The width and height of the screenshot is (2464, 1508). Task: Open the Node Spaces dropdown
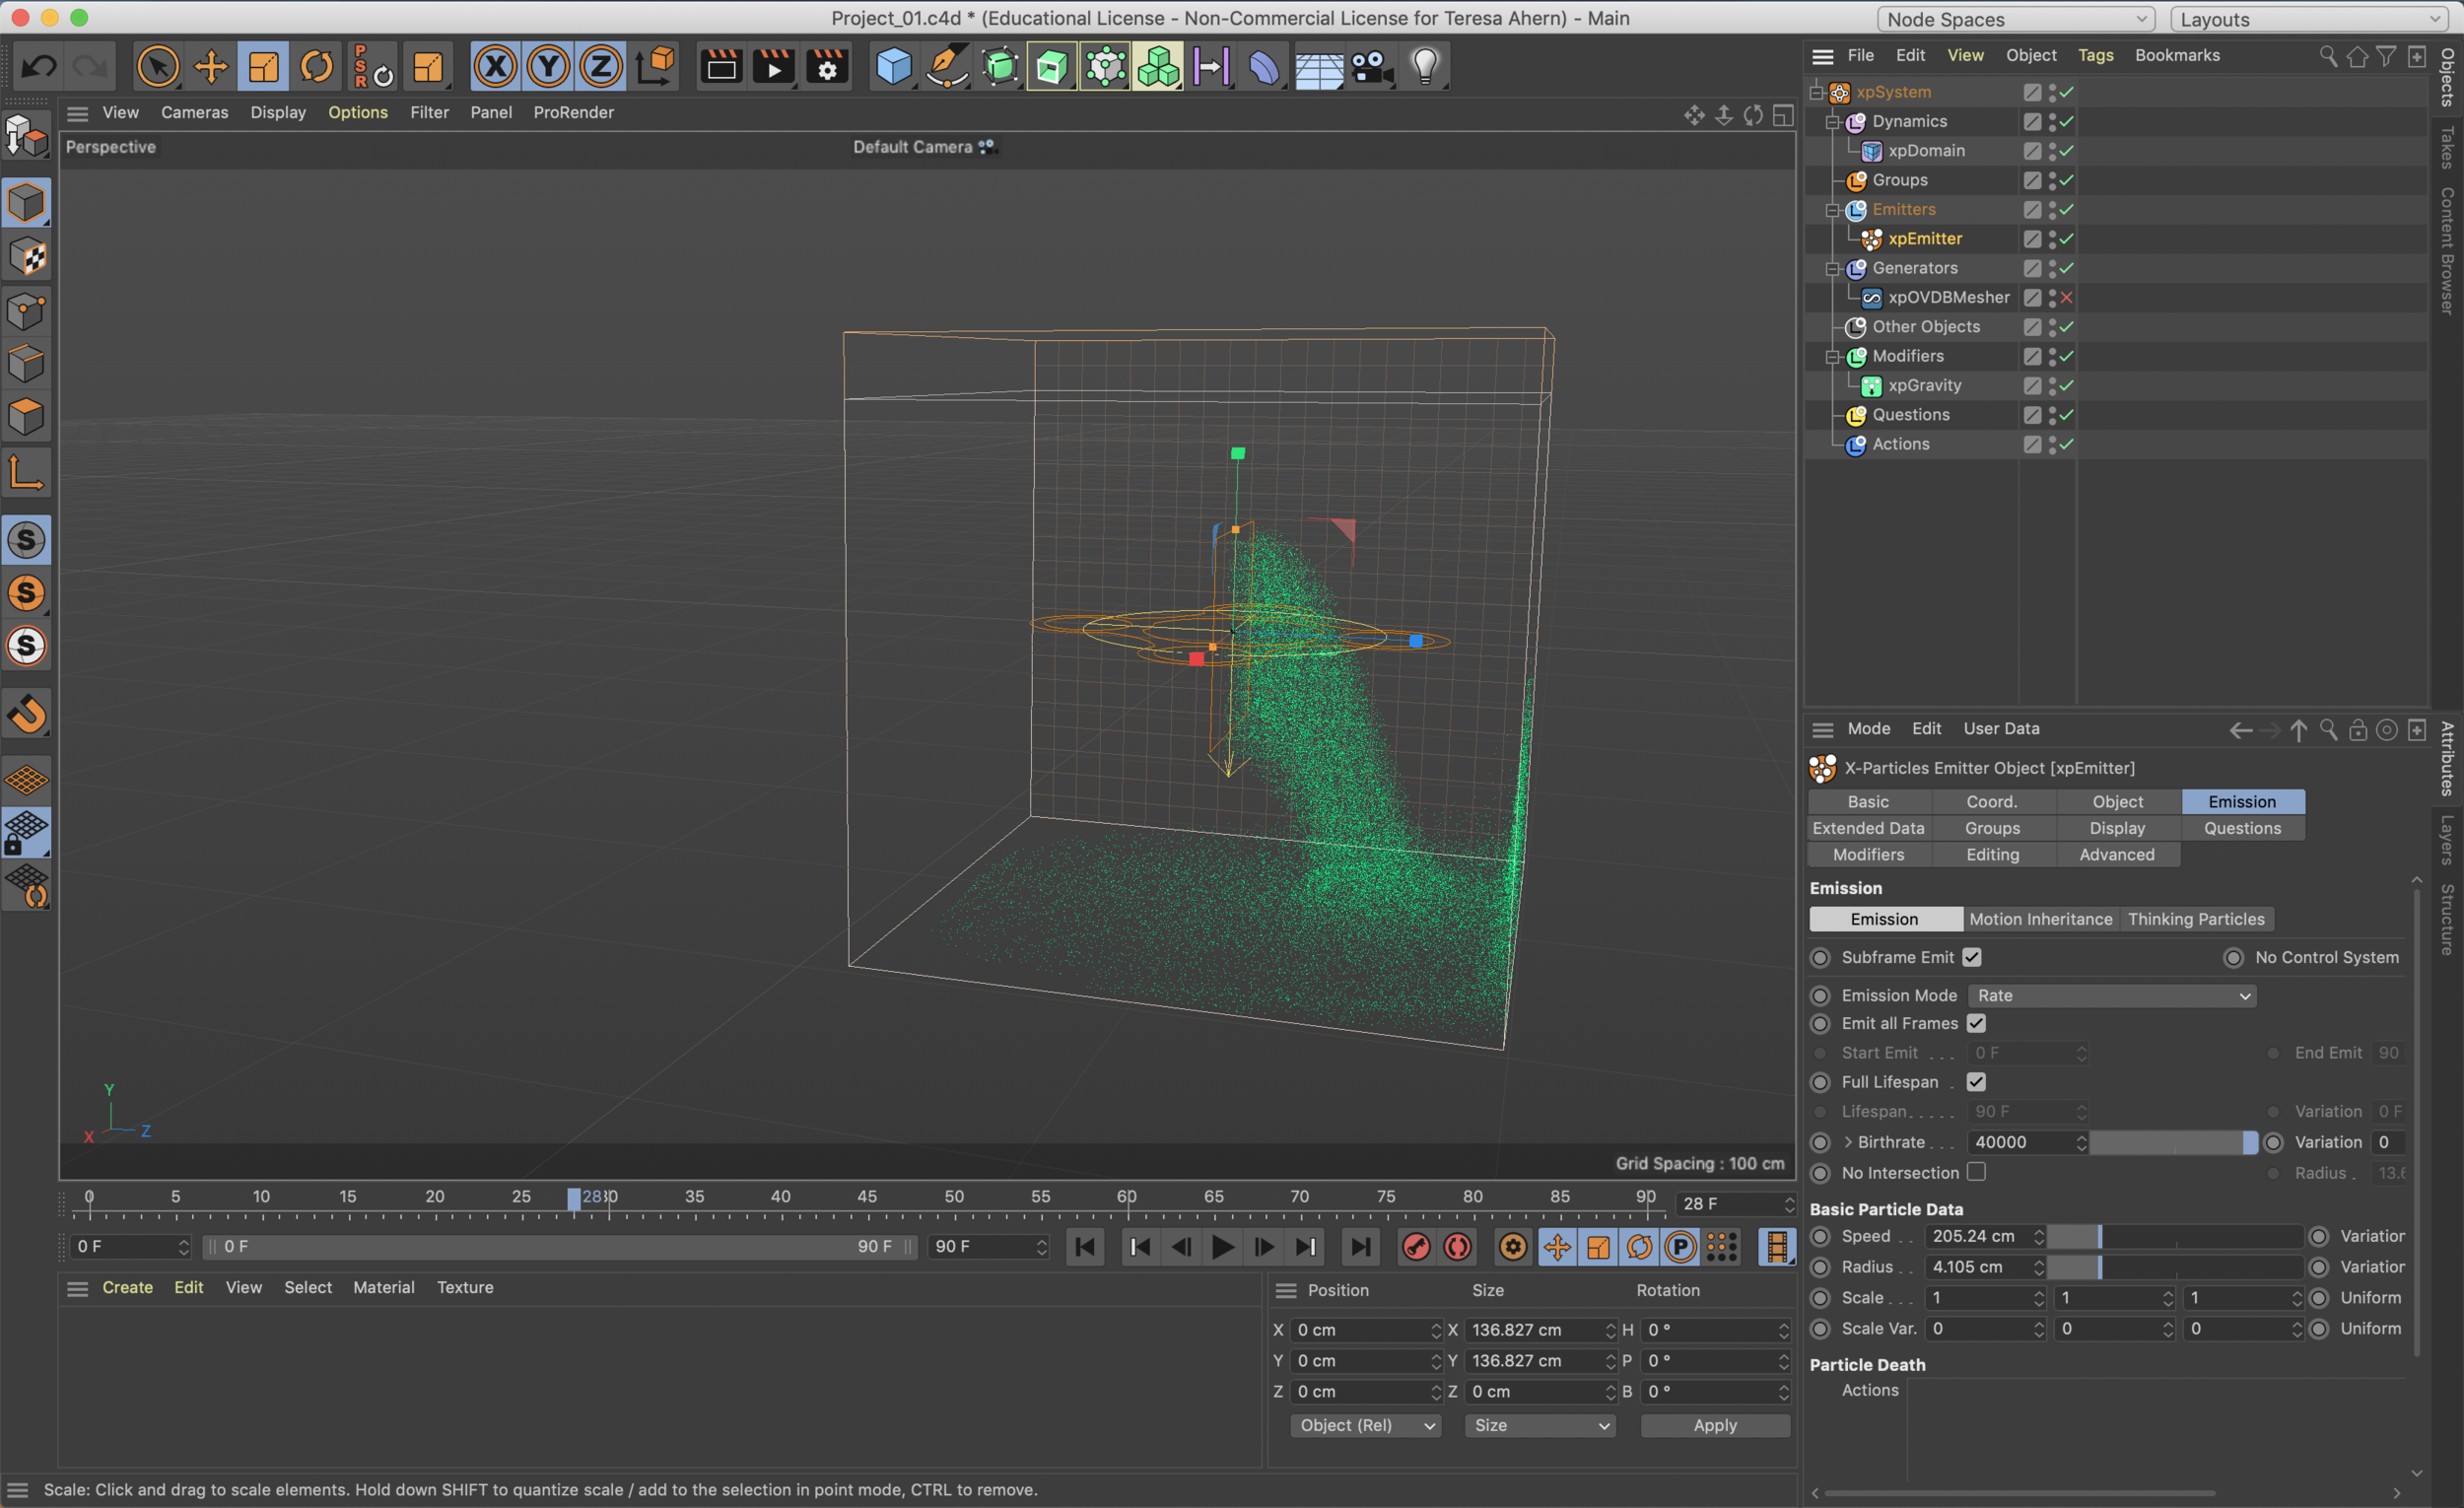coord(2014,18)
